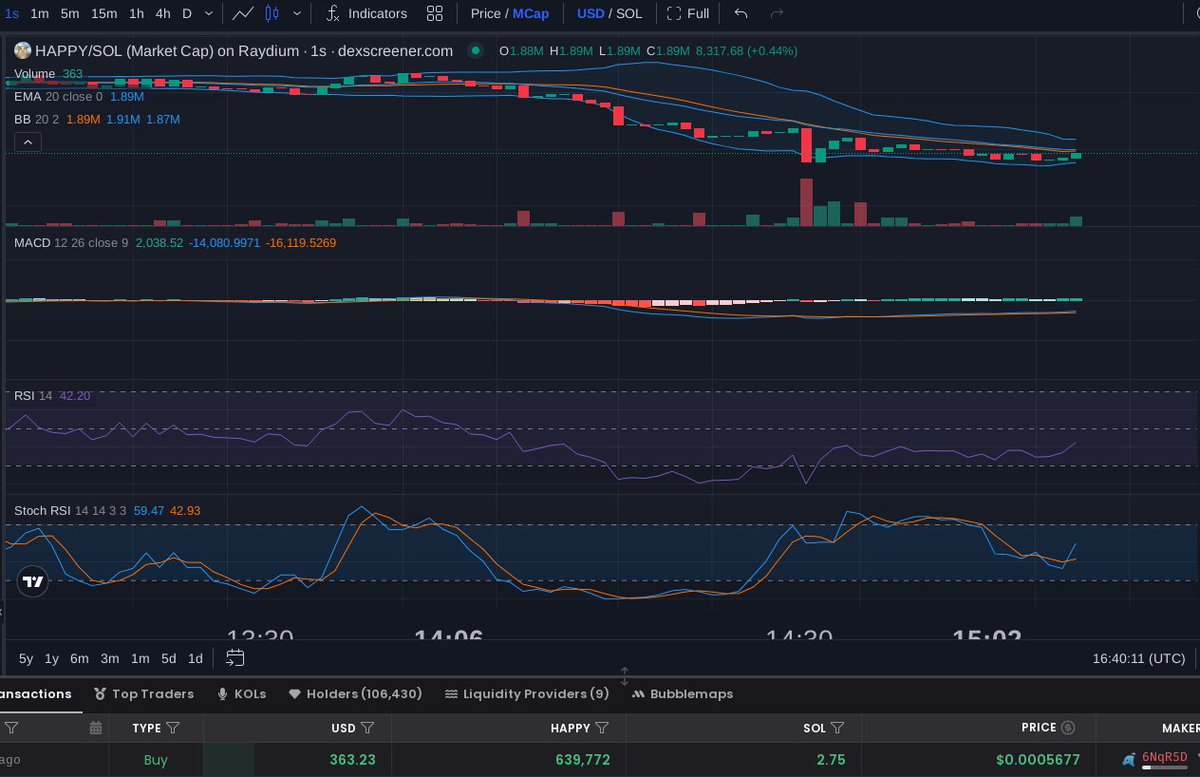
Task: Filter transactions by SOL column
Action: pyautogui.click(x=837, y=728)
